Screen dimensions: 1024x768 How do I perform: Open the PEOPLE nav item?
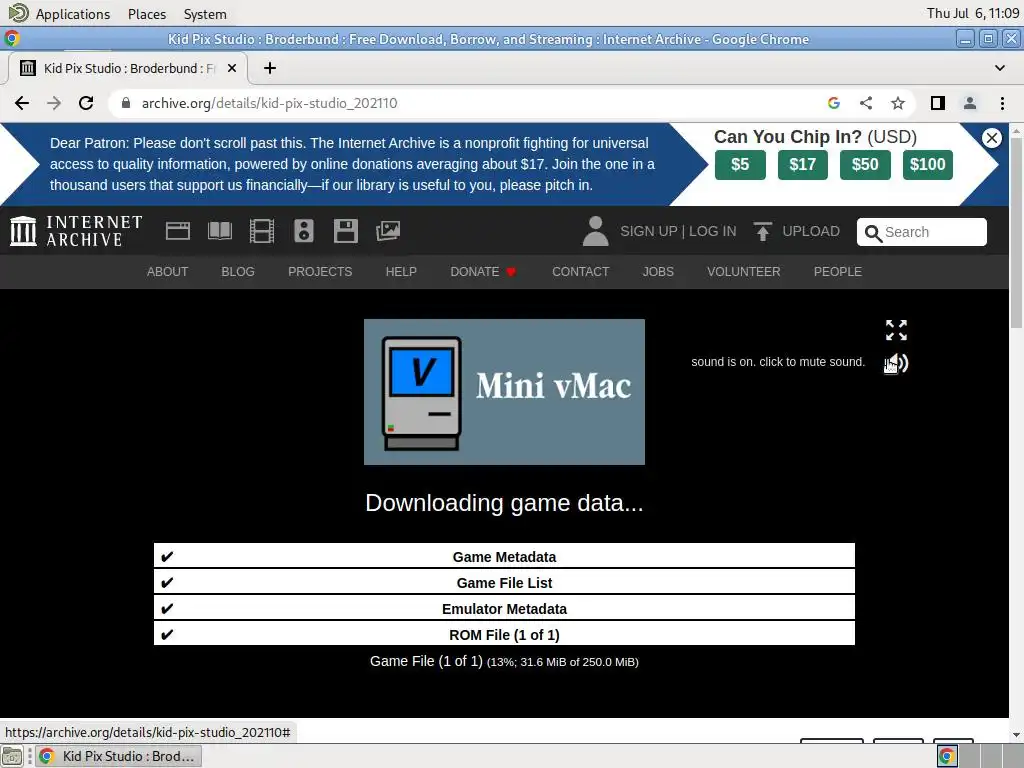tap(837, 272)
